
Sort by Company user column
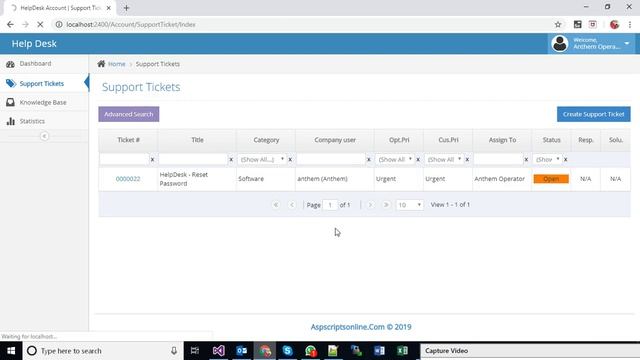335,140
